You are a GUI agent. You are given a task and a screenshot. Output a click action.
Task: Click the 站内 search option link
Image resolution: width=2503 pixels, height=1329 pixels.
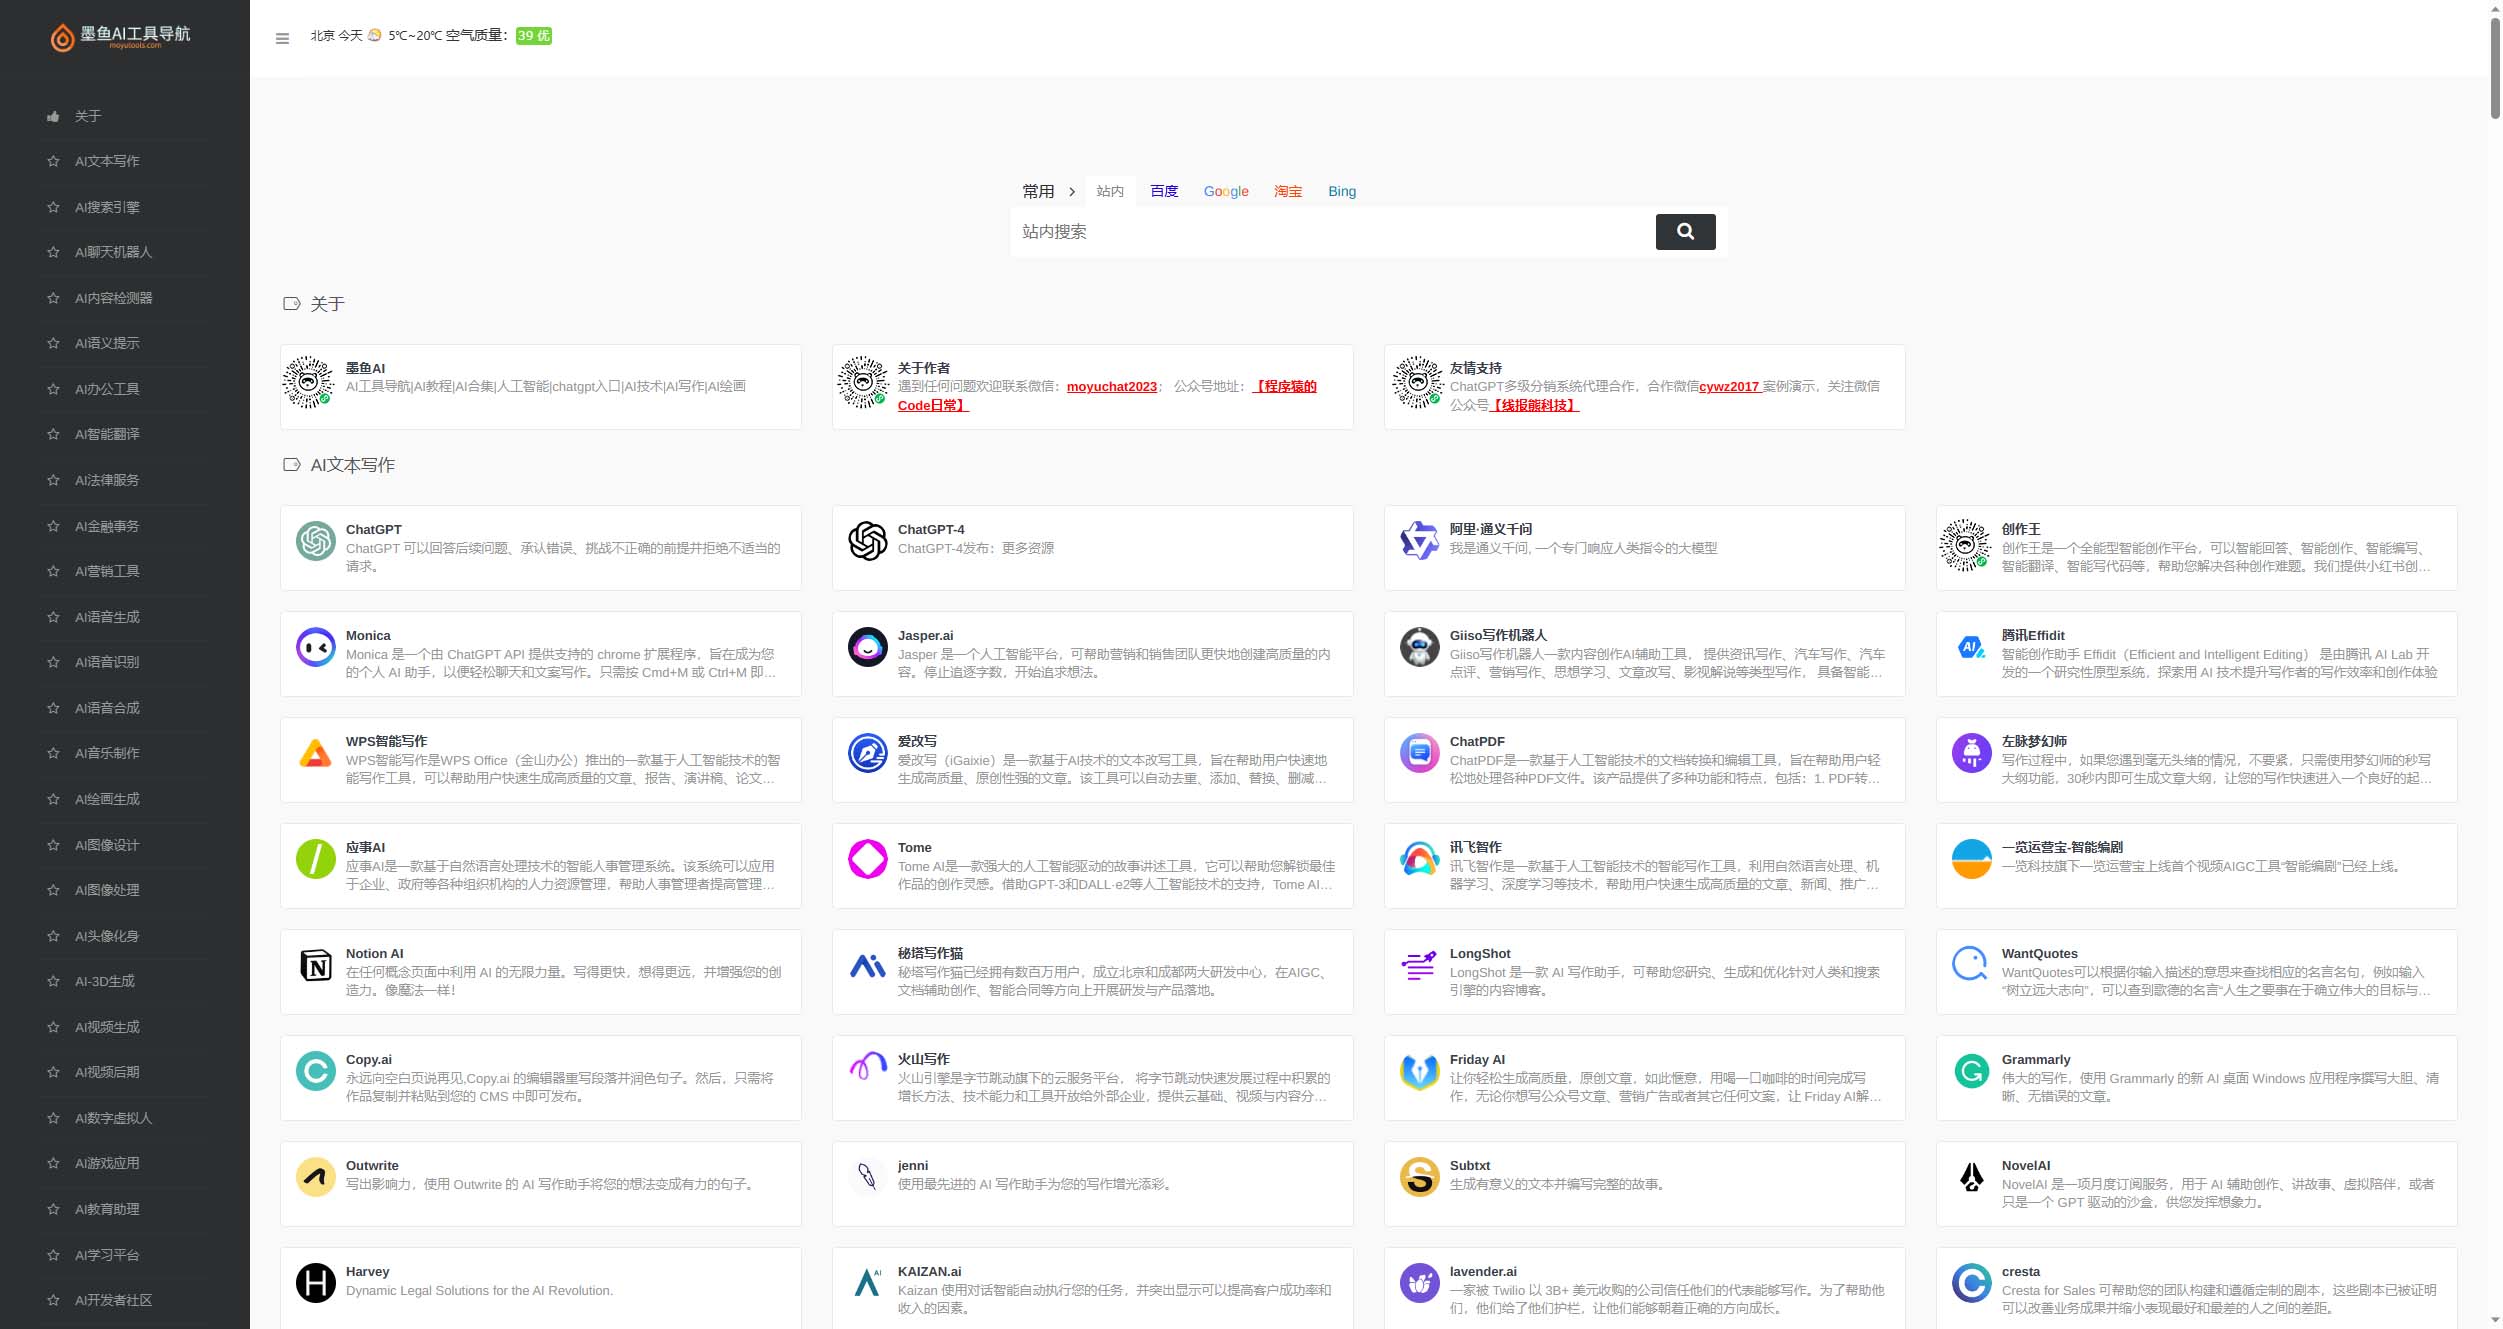pyautogui.click(x=1109, y=190)
